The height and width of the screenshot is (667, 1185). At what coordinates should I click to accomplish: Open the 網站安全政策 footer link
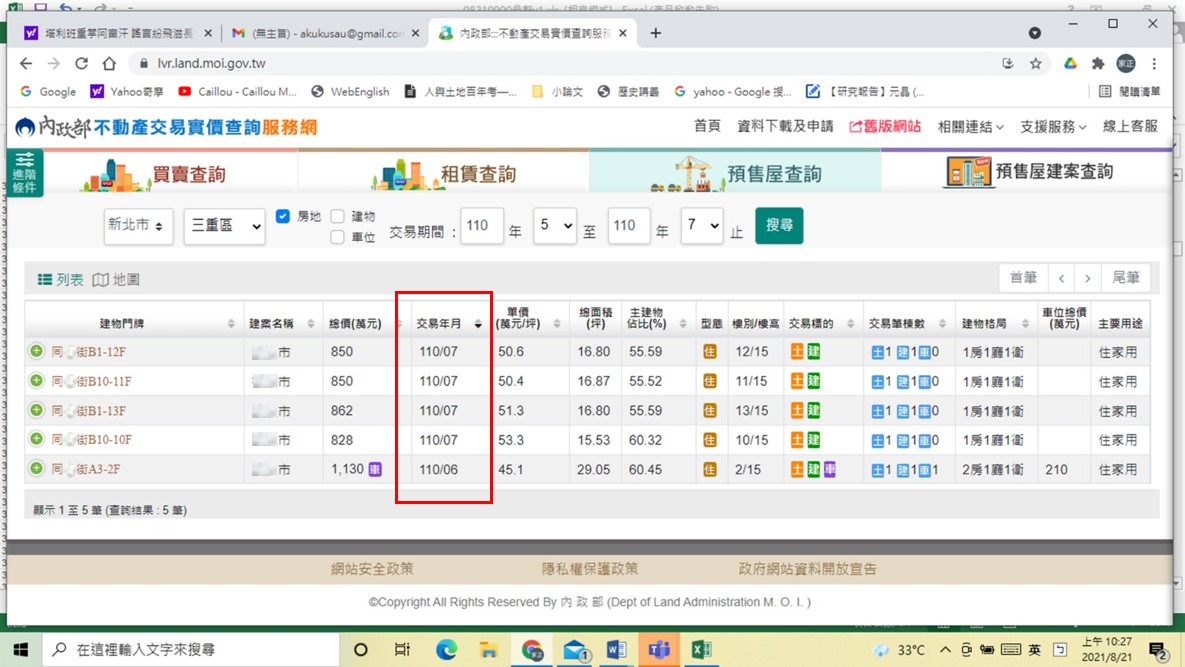(372, 569)
